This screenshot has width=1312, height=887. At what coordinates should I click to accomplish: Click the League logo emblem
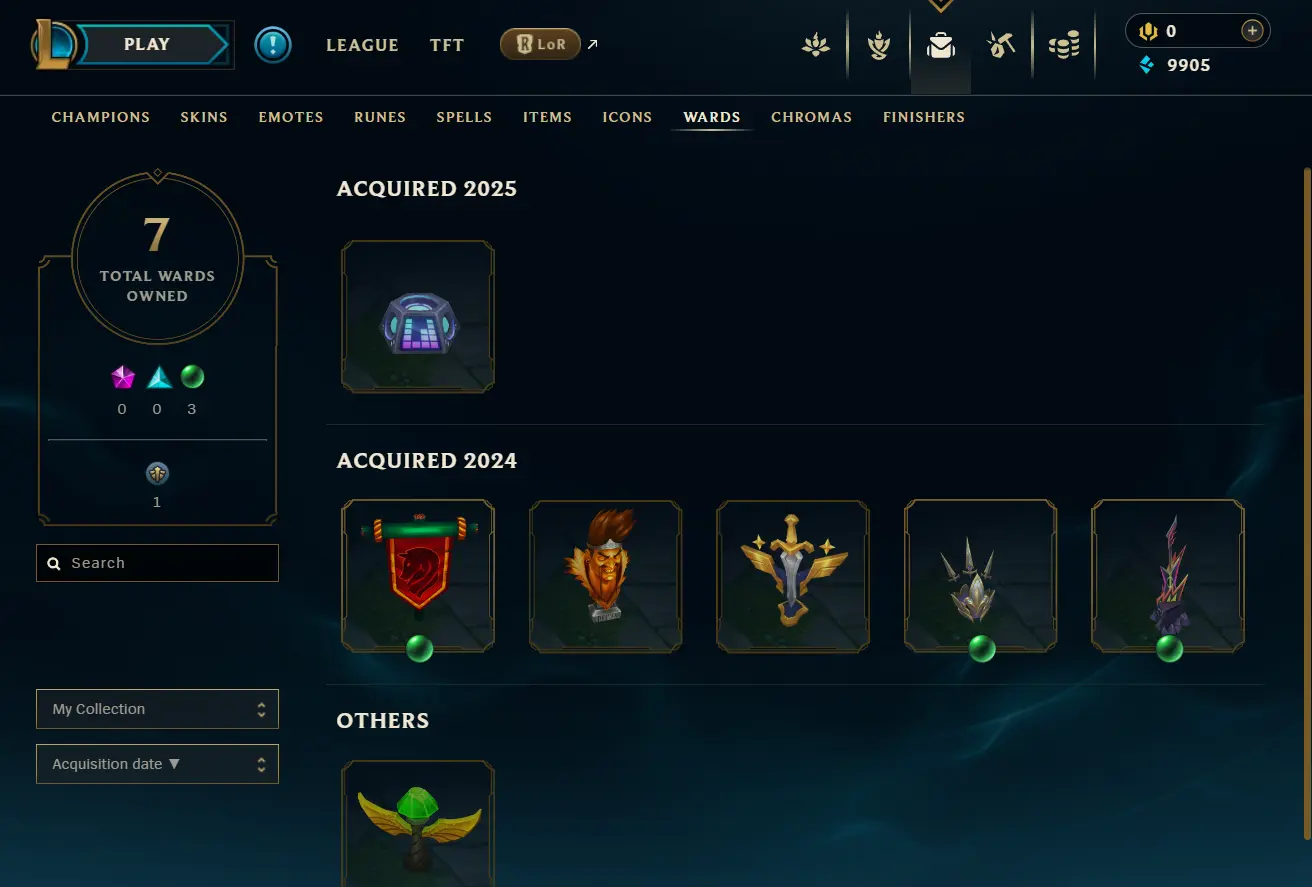pos(51,44)
